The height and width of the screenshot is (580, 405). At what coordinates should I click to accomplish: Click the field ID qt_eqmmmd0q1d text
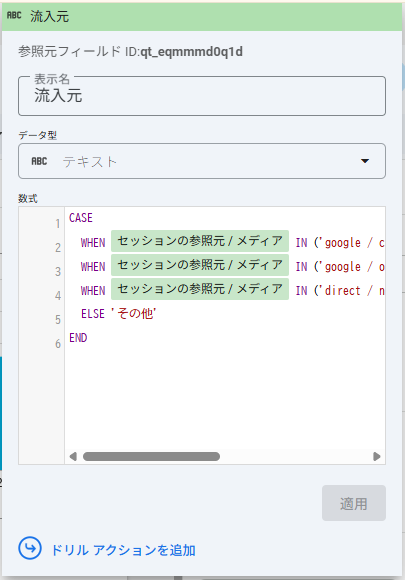(192, 52)
